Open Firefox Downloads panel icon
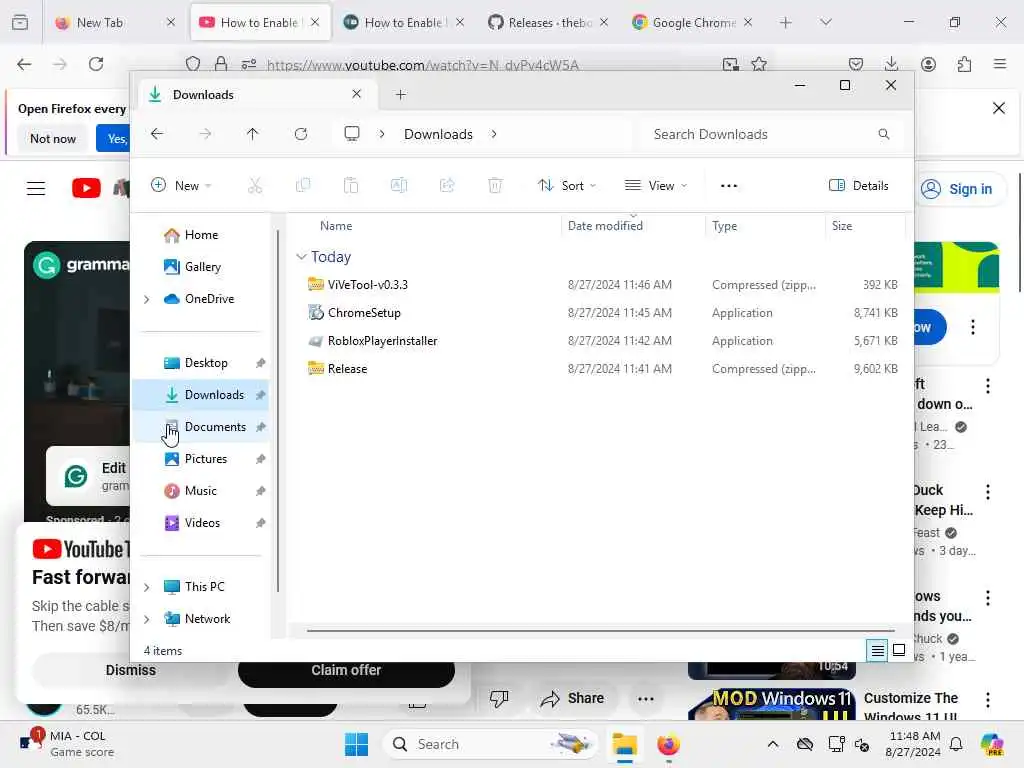This screenshot has width=1024, height=768. [891, 64]
